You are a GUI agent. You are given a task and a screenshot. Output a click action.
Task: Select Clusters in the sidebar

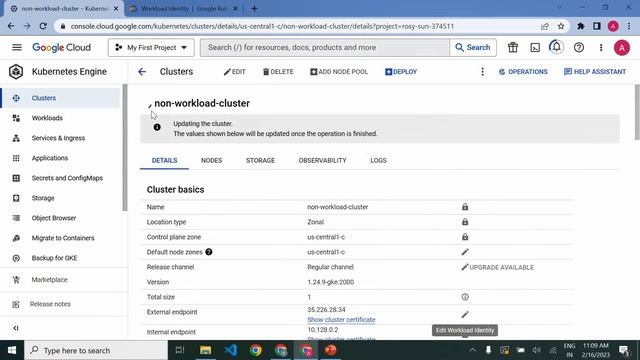point(61,98)
